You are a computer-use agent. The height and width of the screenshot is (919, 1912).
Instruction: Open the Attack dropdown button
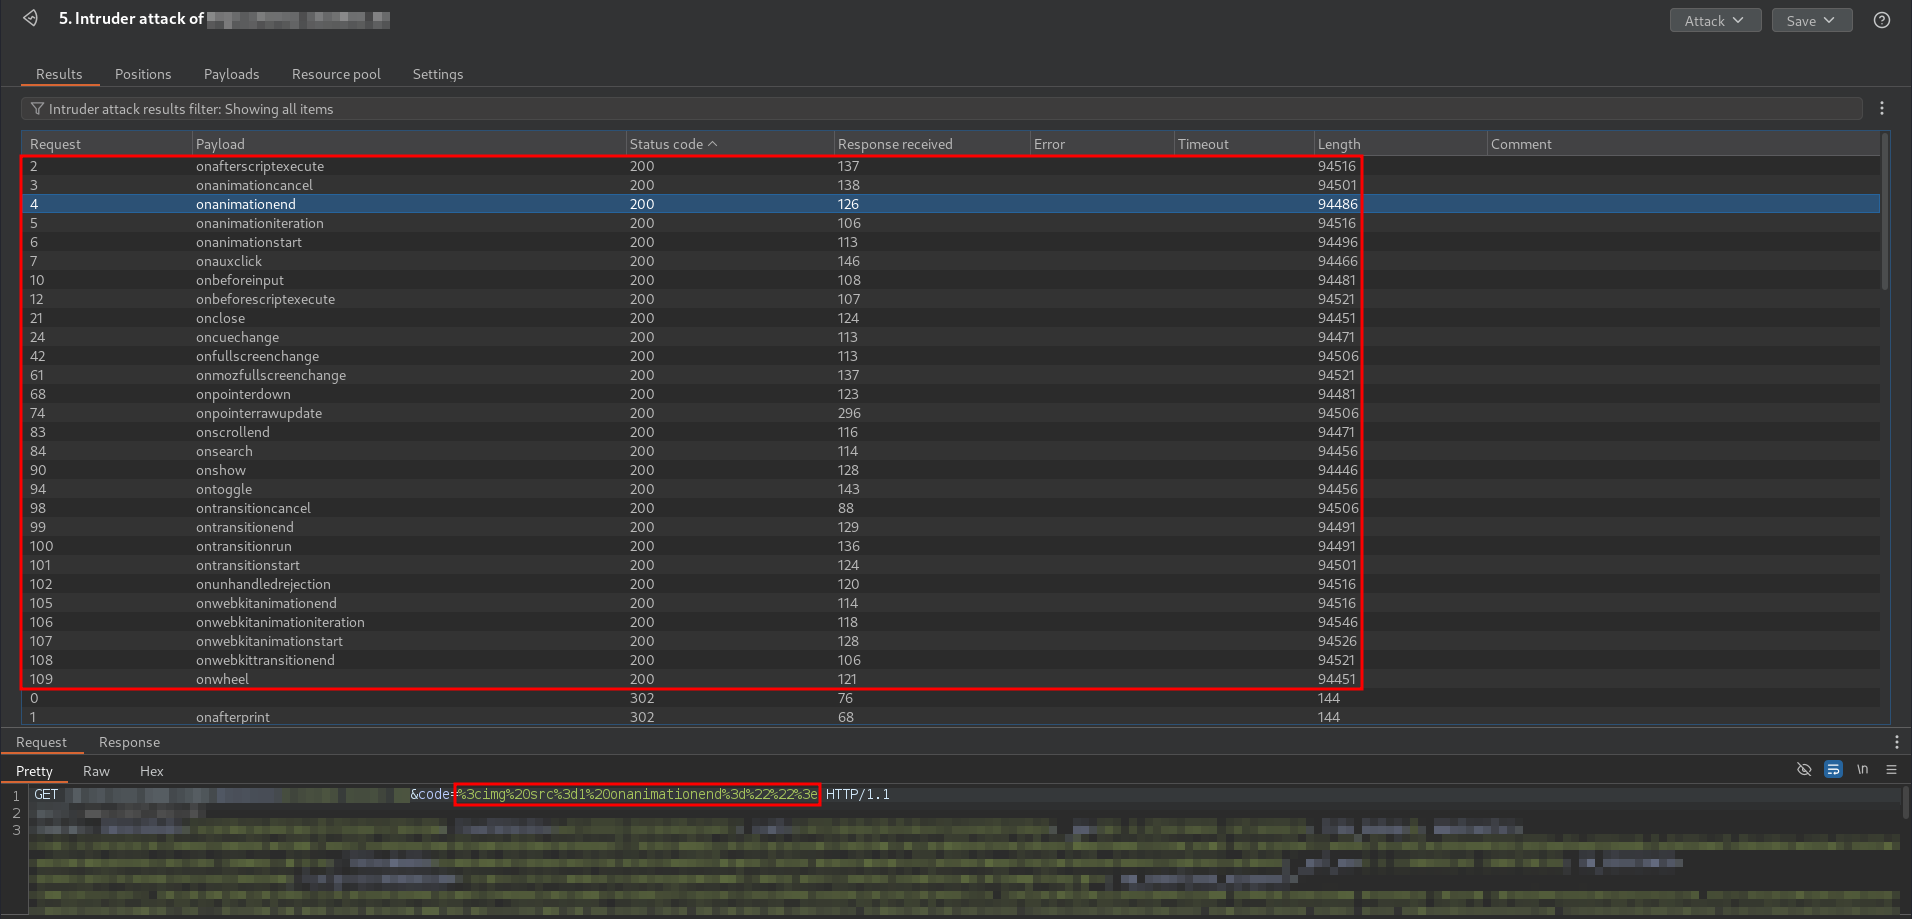coord(1715,20)
